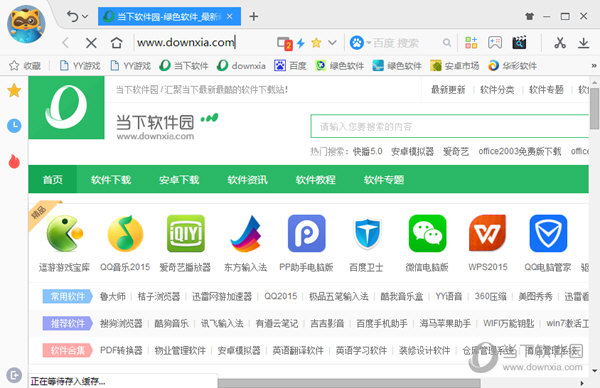Image resolution: width=600 pixels, height=388 pixels.
Task: Click the raccoon avatar profile icon
Action: (x=26, y=24)
